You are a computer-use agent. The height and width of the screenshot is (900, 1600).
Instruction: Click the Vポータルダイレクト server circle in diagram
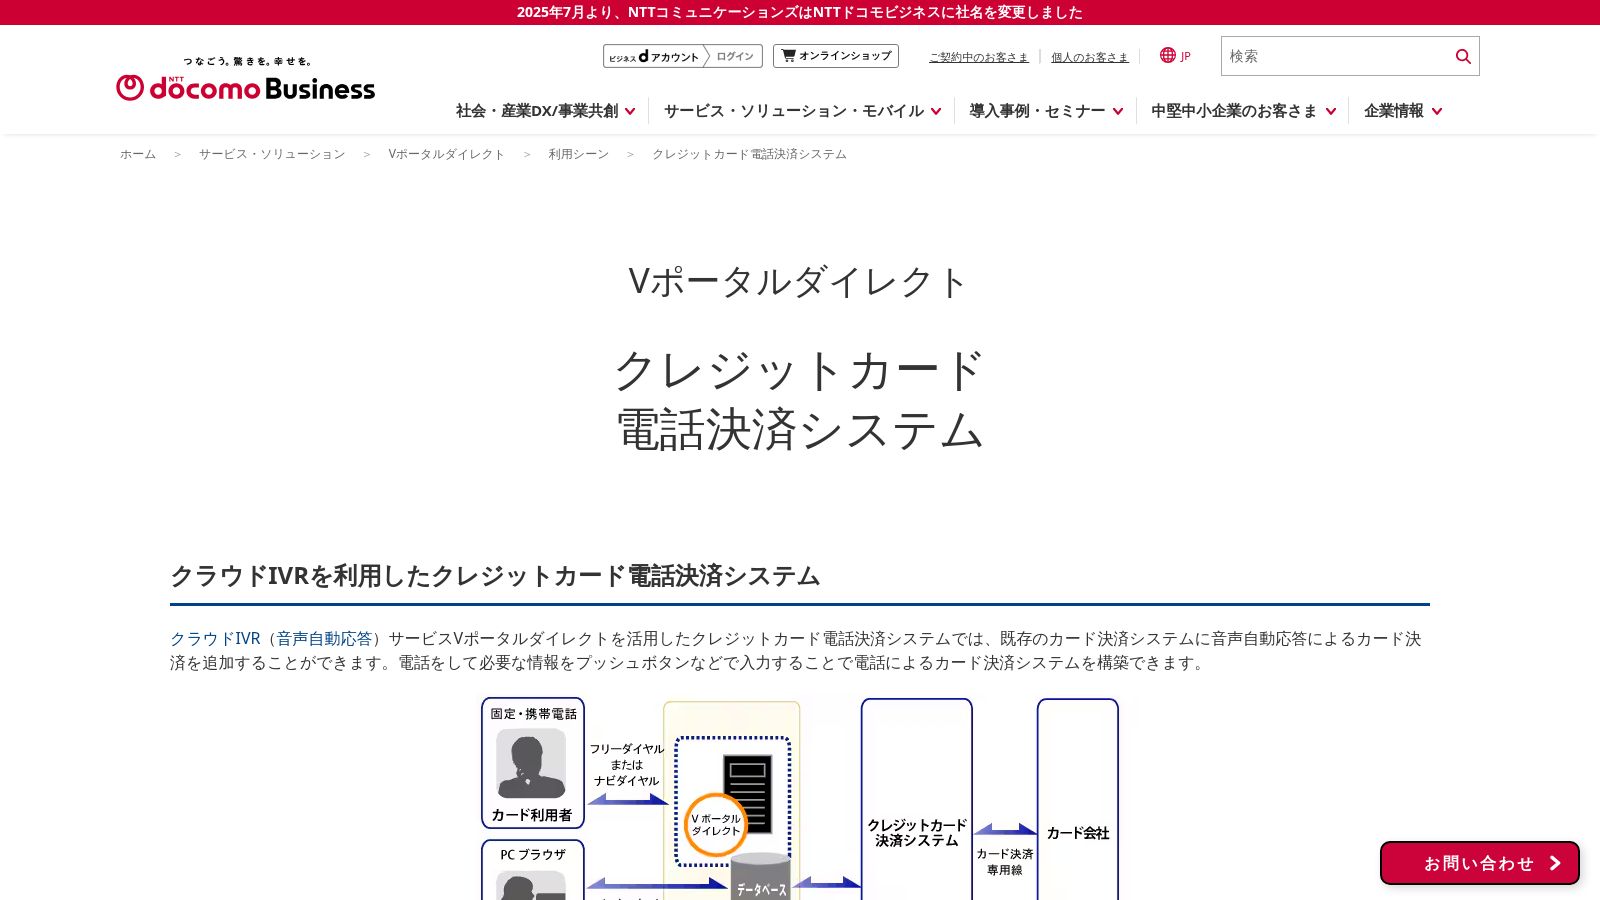[716, 825]
